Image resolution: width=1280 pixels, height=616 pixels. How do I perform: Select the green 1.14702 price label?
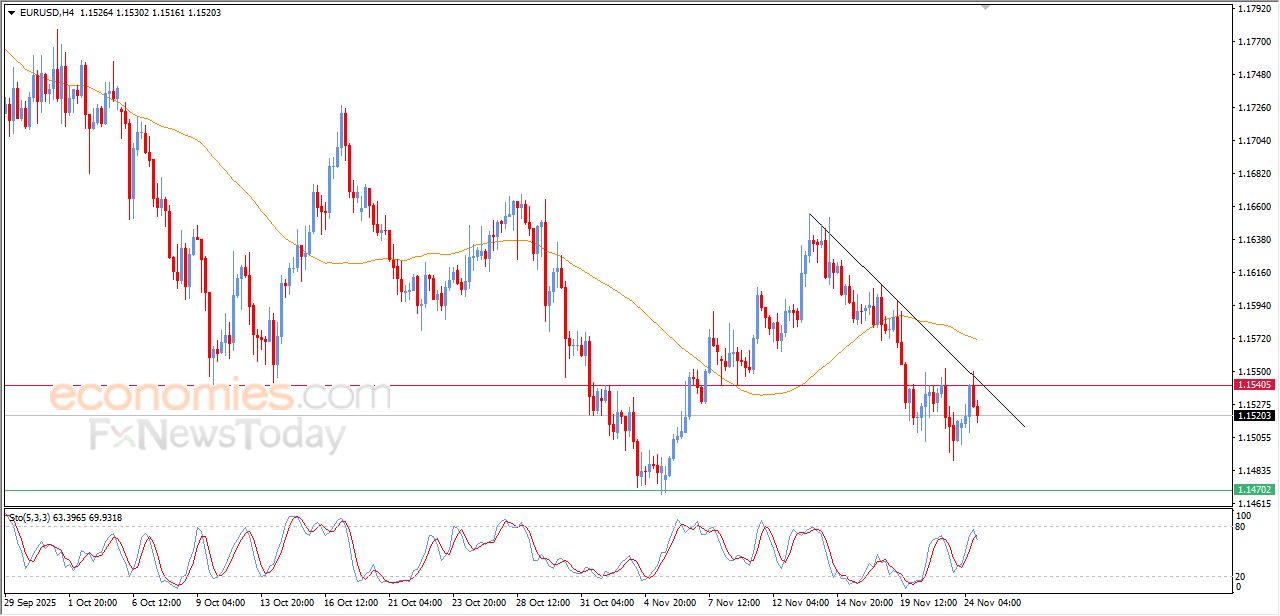(1253, 489)
